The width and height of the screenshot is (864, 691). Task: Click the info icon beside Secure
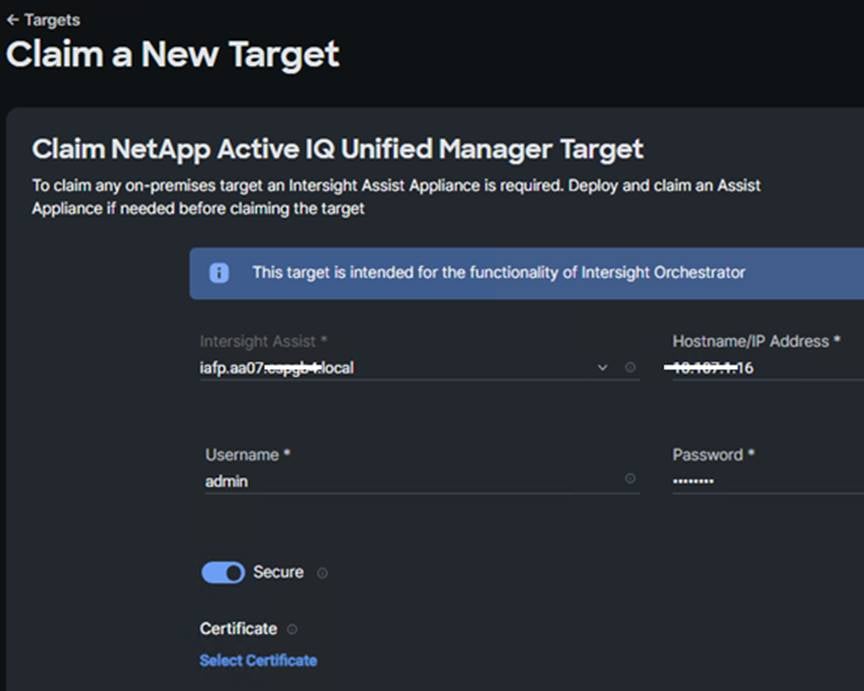click(x=322, y=574)
